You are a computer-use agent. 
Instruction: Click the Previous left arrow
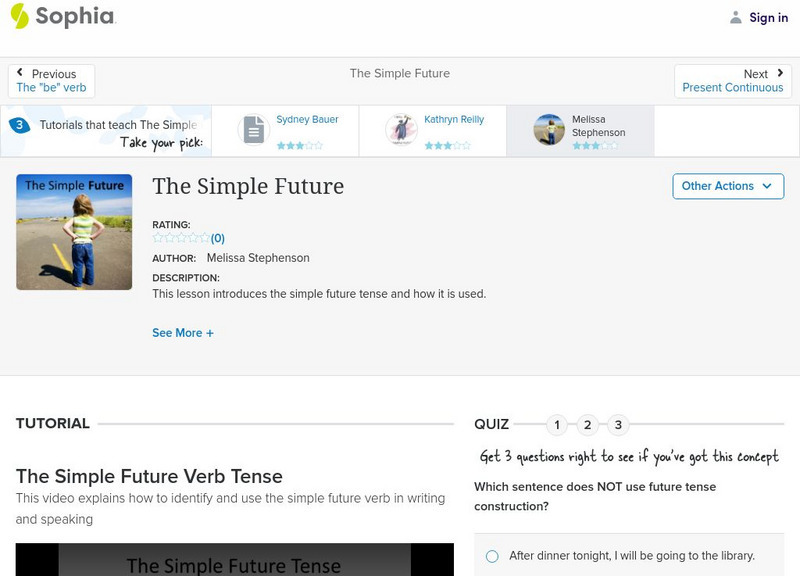coord(21,73)
